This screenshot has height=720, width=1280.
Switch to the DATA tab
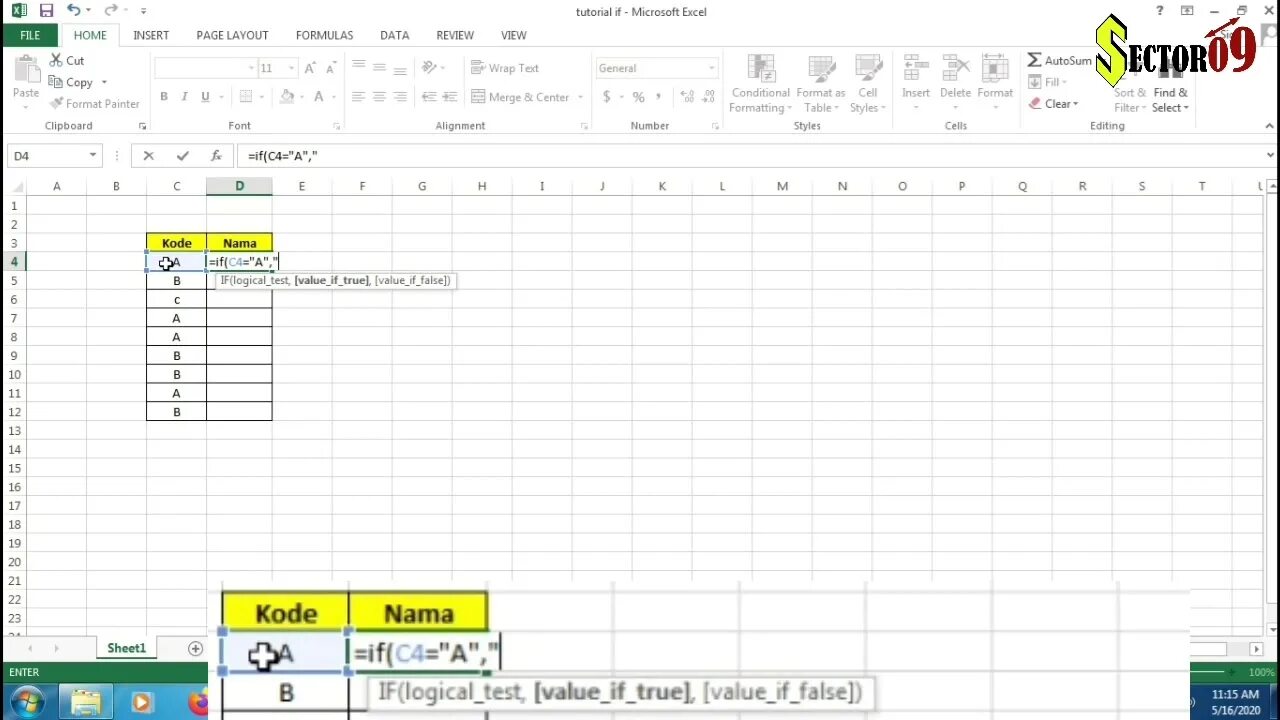click(394, 35)
